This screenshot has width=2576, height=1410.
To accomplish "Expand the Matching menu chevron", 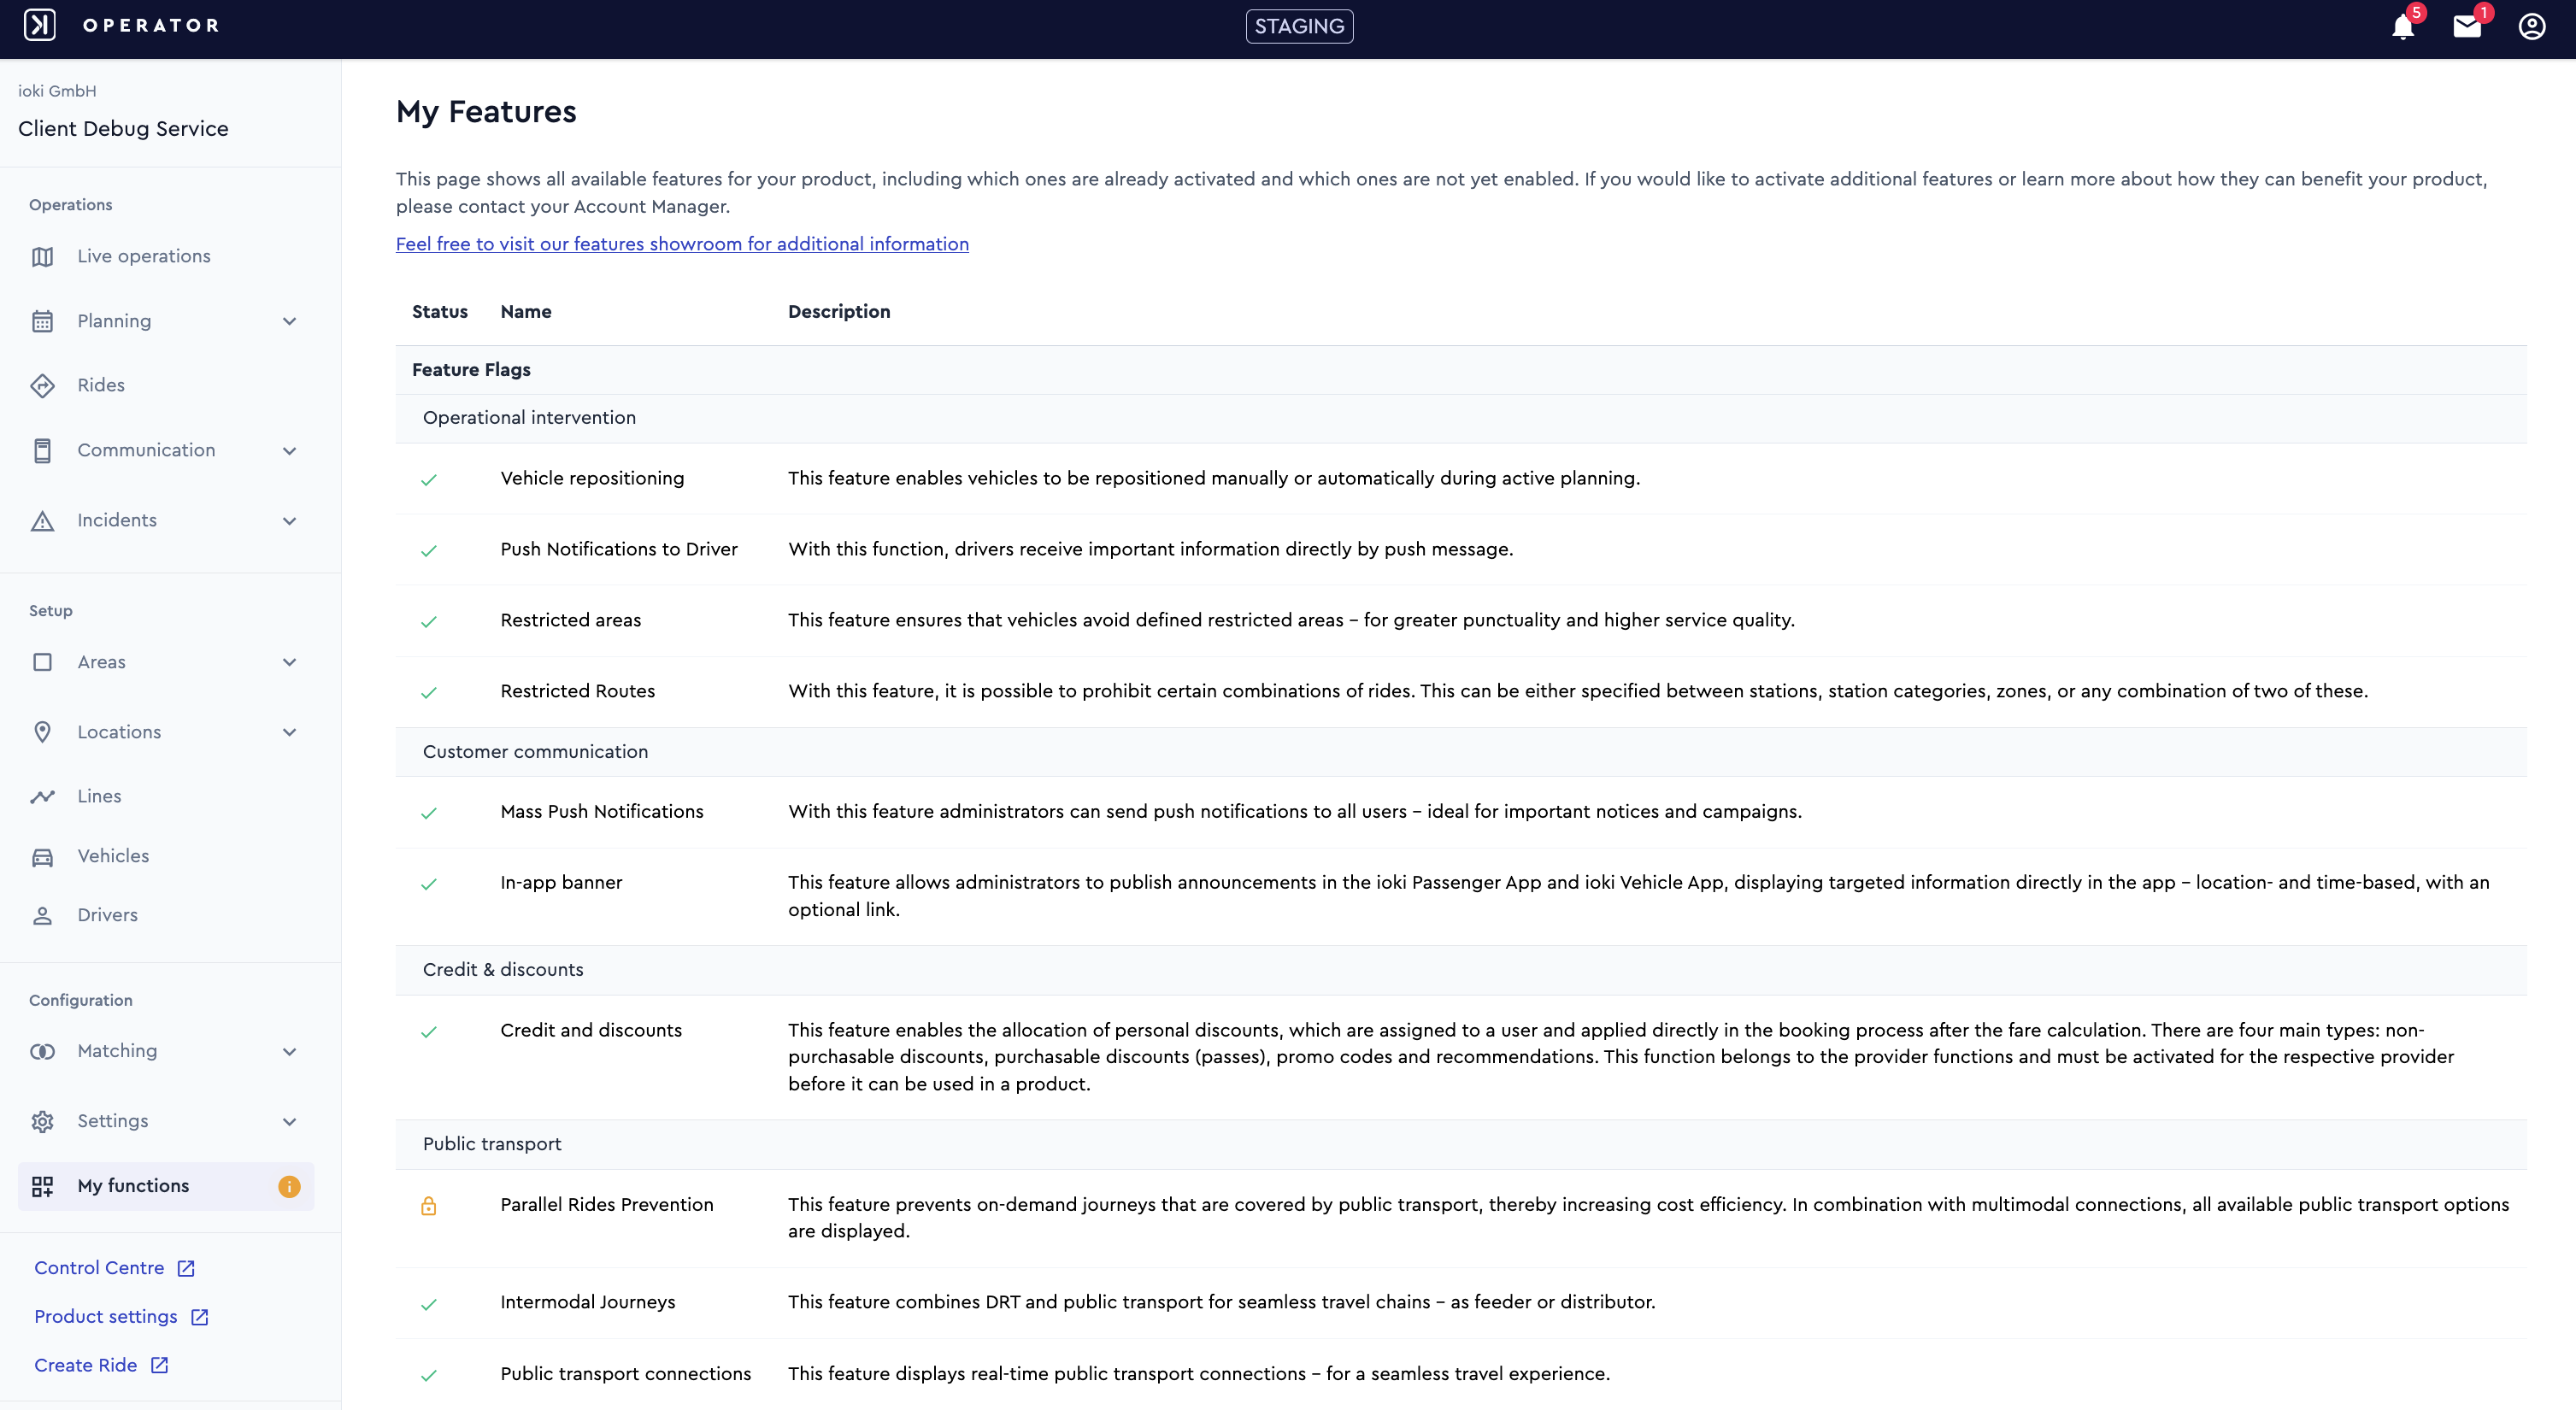I will click(x=289, y=1052).
